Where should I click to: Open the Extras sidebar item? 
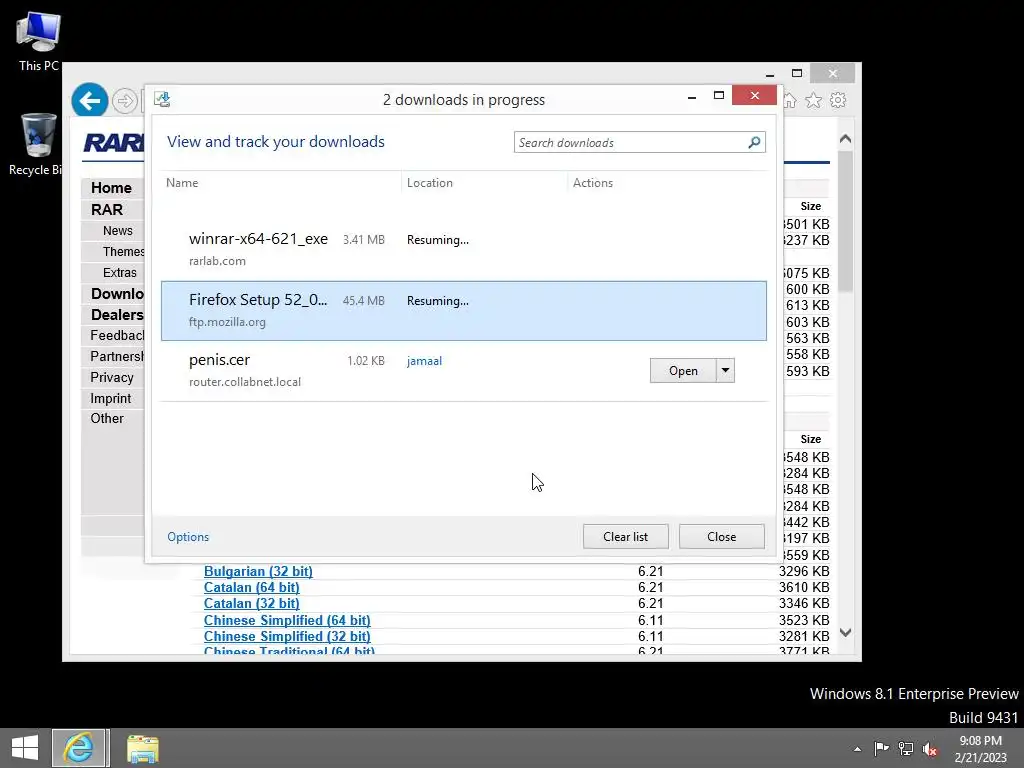[x=120, y=272]
